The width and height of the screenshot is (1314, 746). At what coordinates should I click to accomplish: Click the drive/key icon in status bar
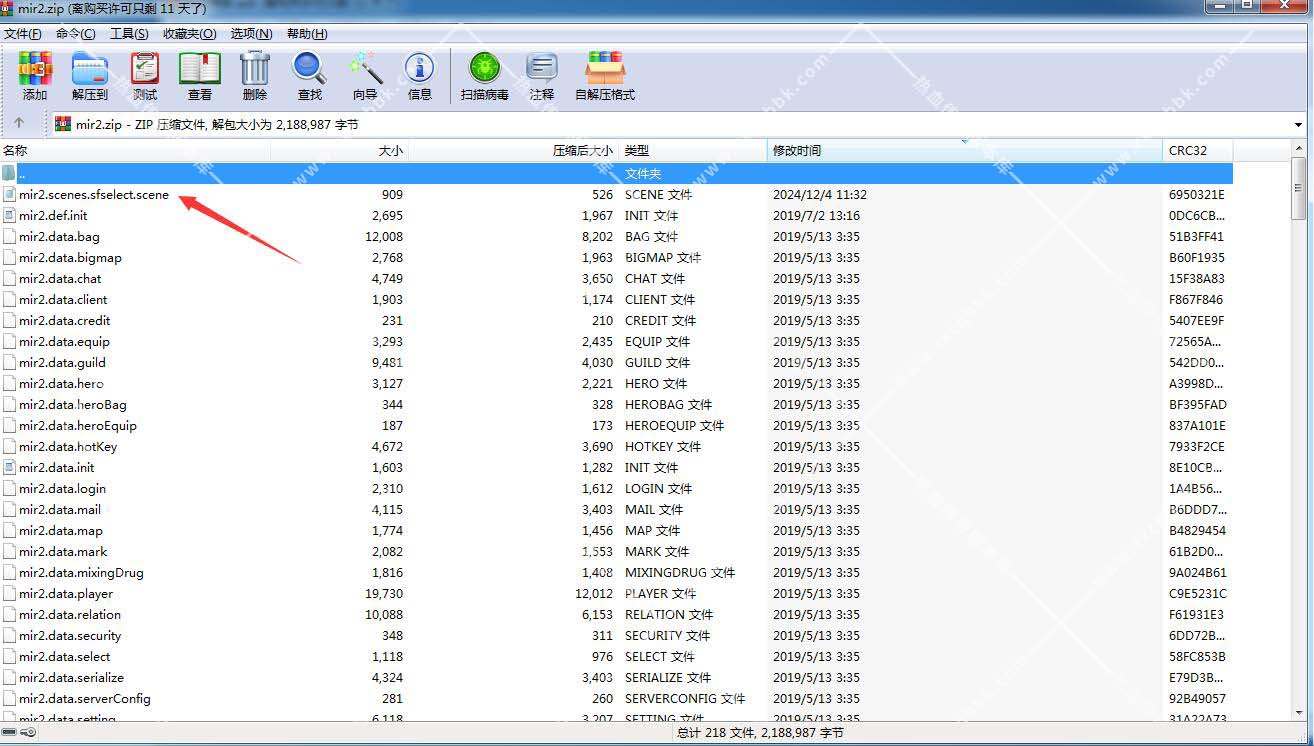(18, 733)
